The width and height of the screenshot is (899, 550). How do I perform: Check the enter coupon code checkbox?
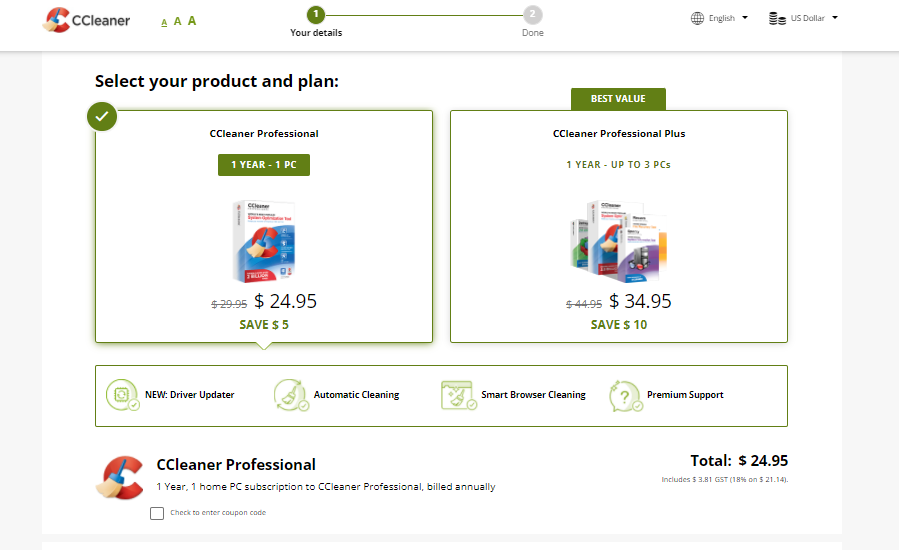[x=157, y=513]
